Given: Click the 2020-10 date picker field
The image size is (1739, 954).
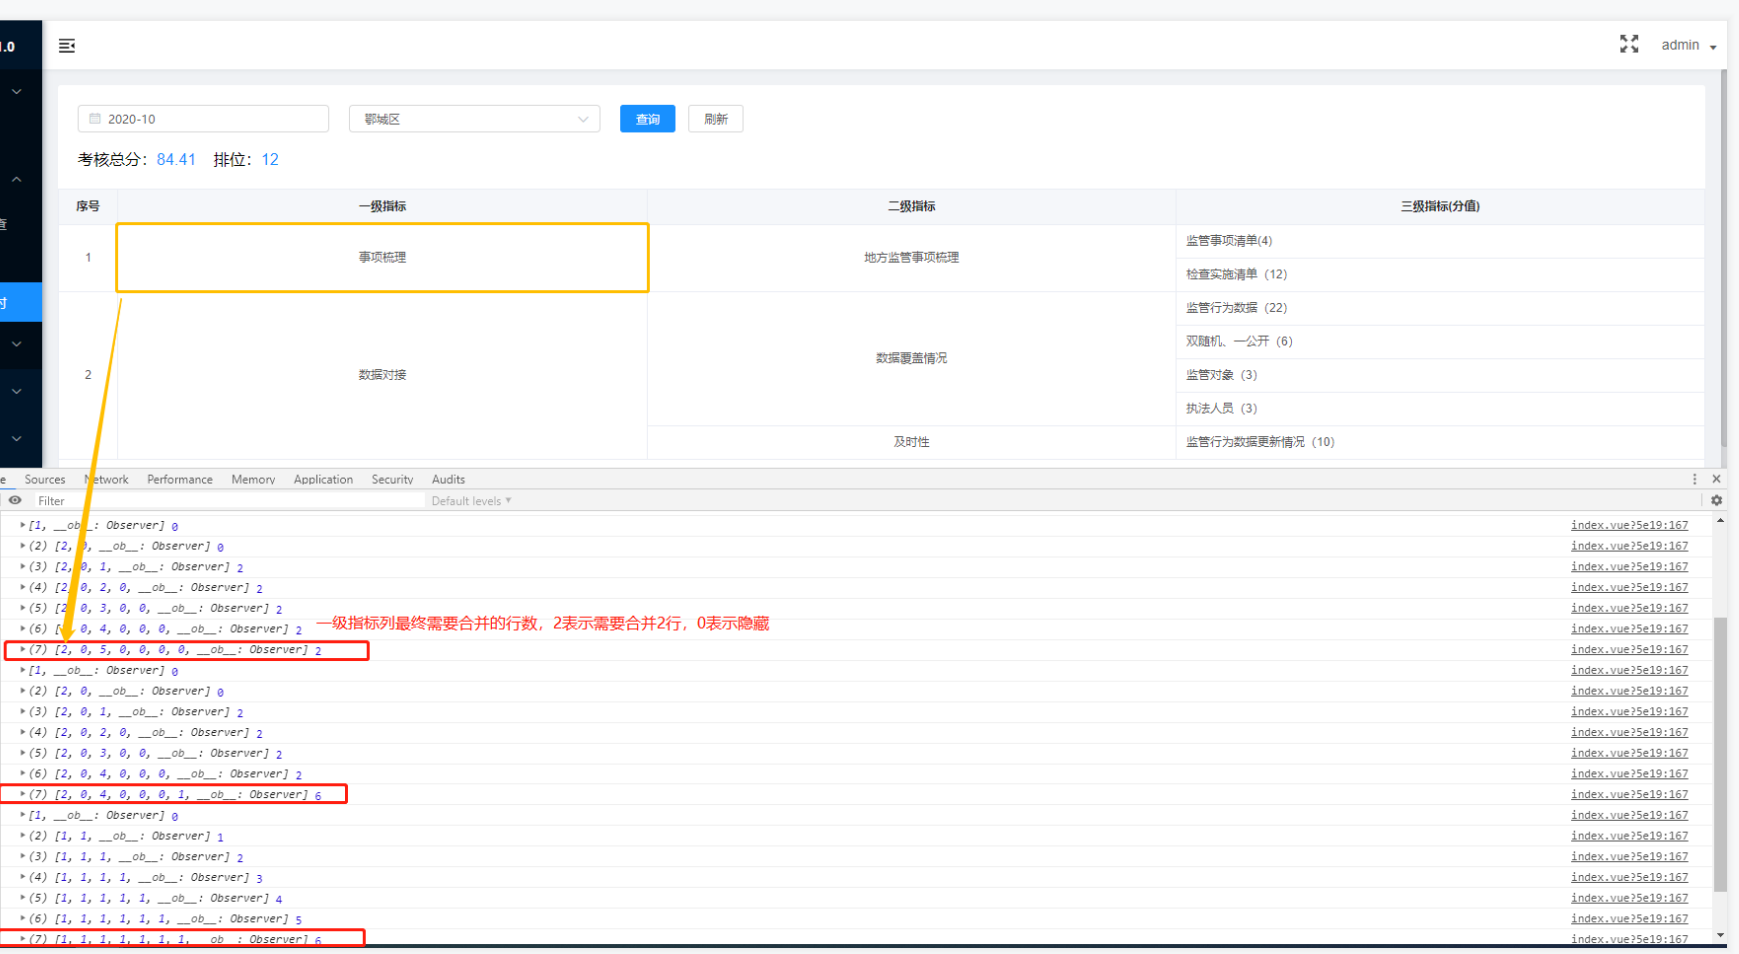Looking at the screenshot, I should coord(203,119).
